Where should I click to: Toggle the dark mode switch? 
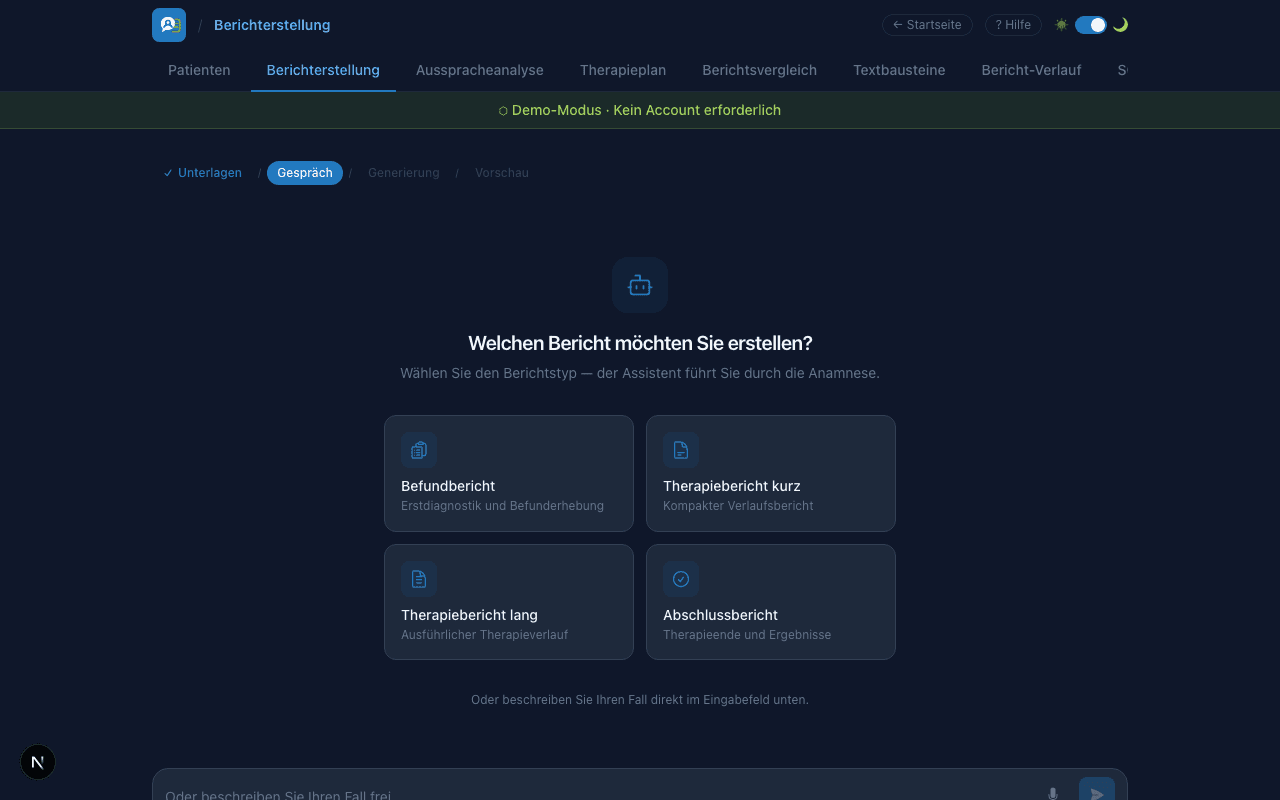click(1091, 25)
